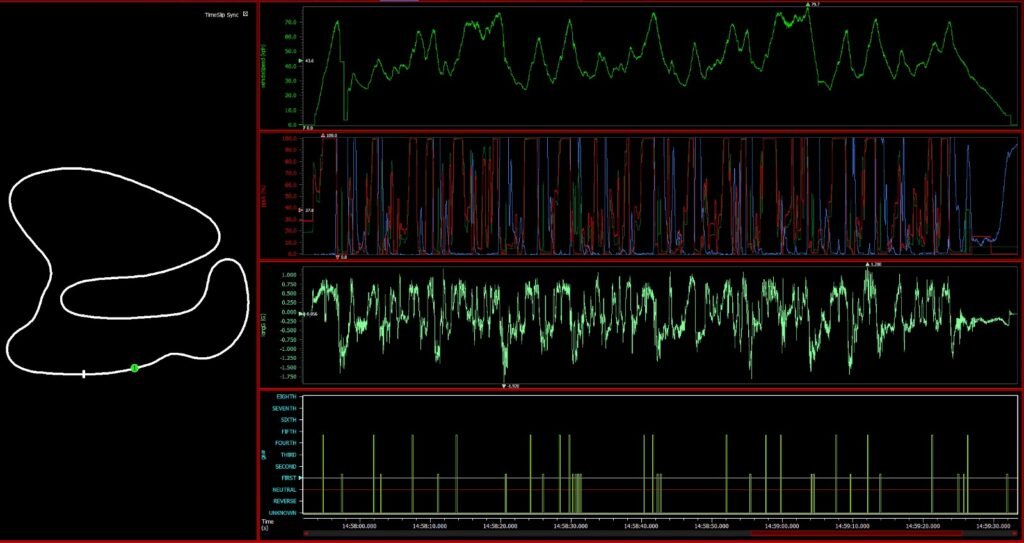The height and width of the screenshot is (543, 1024).
Task: Click the green position marker on track map
Action: pyautogui.click(x=134, y=368)
